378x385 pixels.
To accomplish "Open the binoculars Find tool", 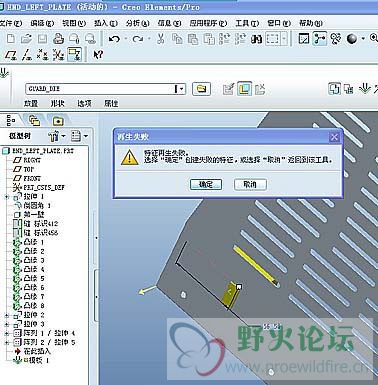I will click(256, 39).
